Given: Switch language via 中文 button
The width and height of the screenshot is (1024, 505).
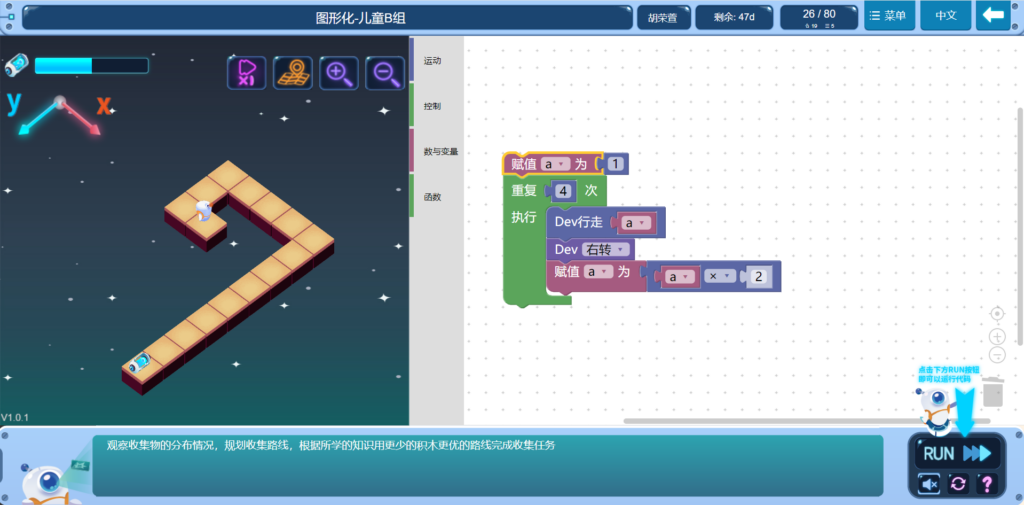Looking at the screenshot, I should (x=945, y=16).
